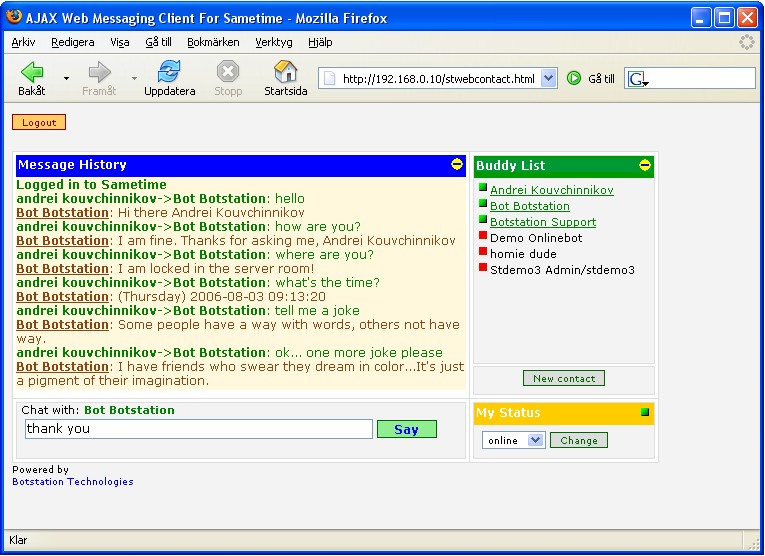Open the Arkiv menu

pyautogui.click(x=23, y=42)
